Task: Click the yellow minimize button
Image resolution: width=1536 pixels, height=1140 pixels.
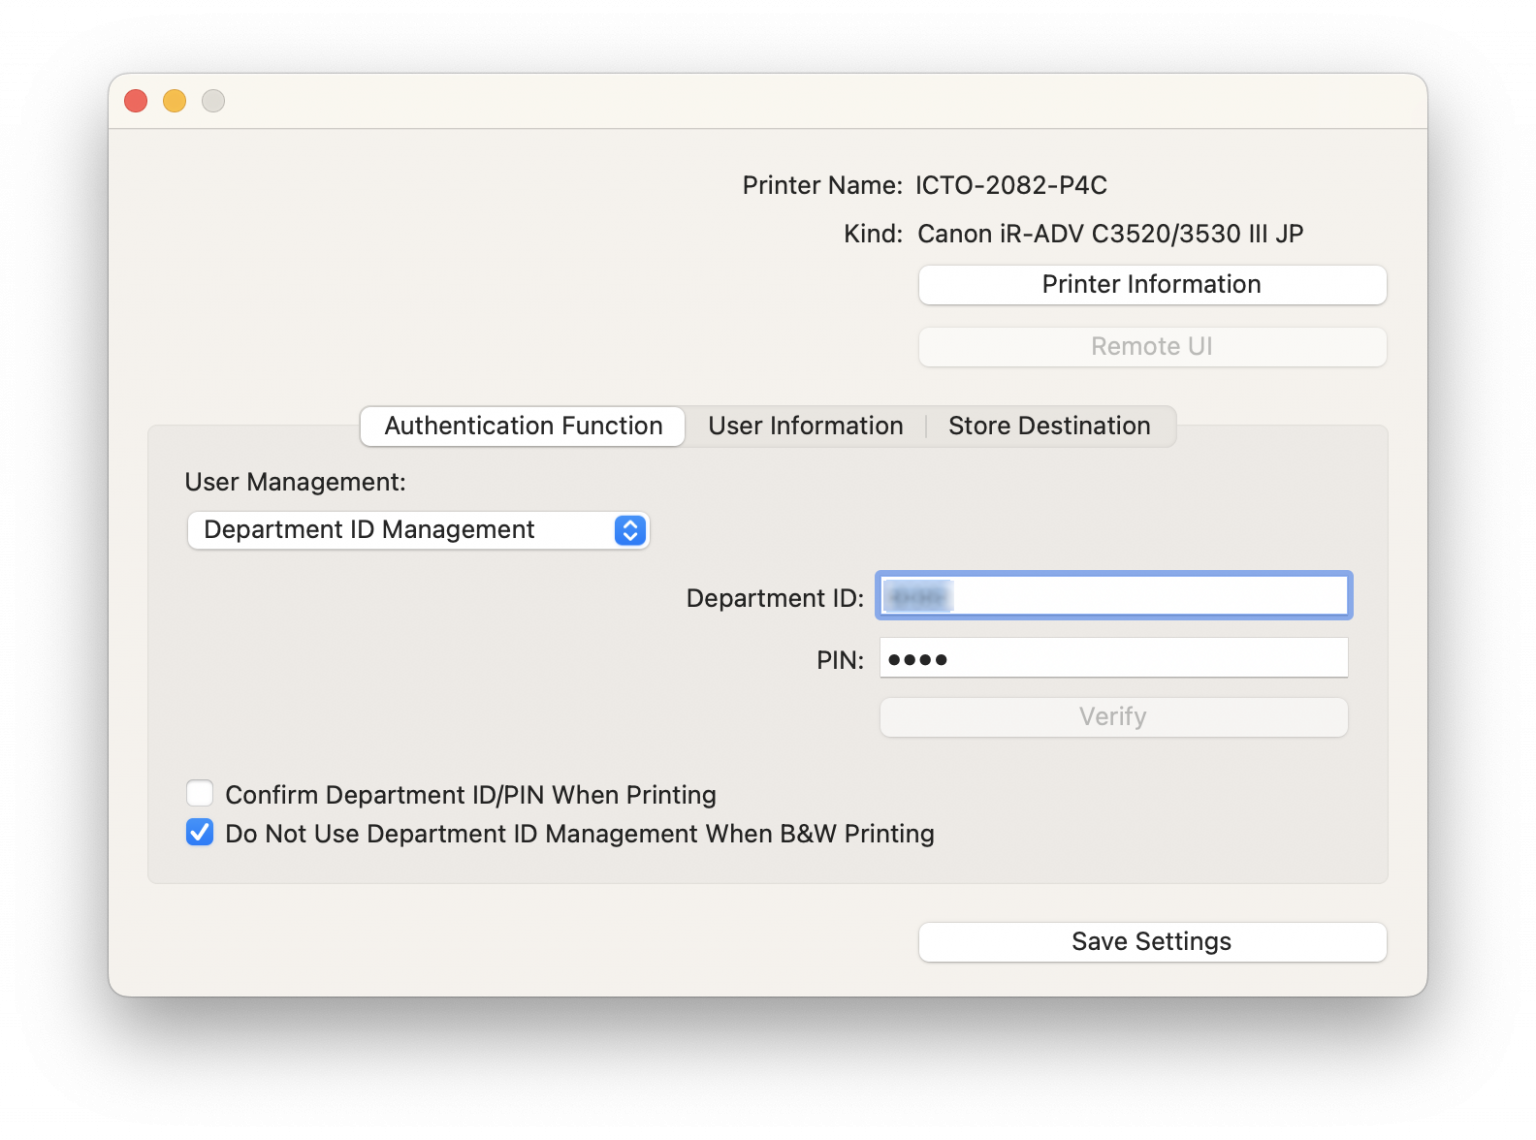Action: 174,100
